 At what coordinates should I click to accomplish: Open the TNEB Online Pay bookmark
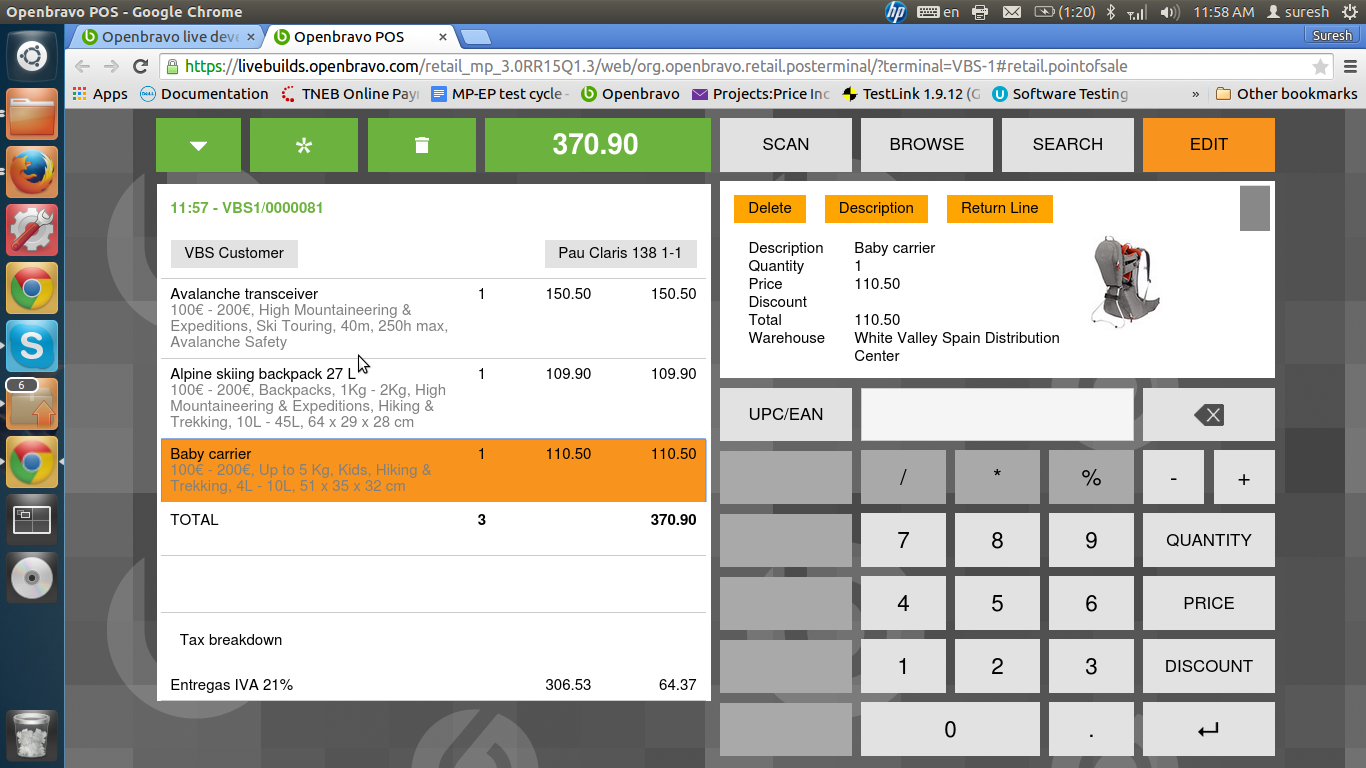pos(350,94)
